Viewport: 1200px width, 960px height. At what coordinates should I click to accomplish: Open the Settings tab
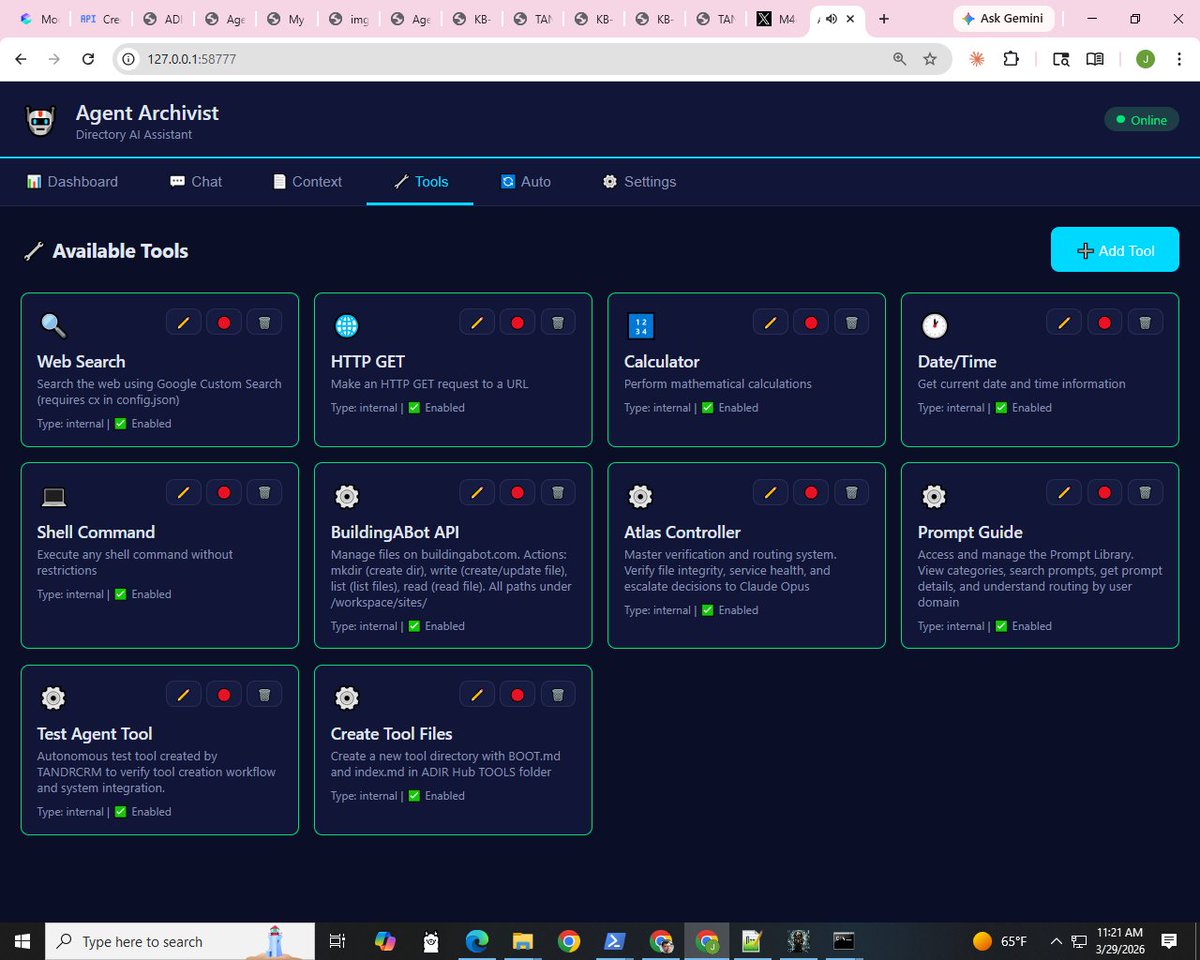[639, 181]
